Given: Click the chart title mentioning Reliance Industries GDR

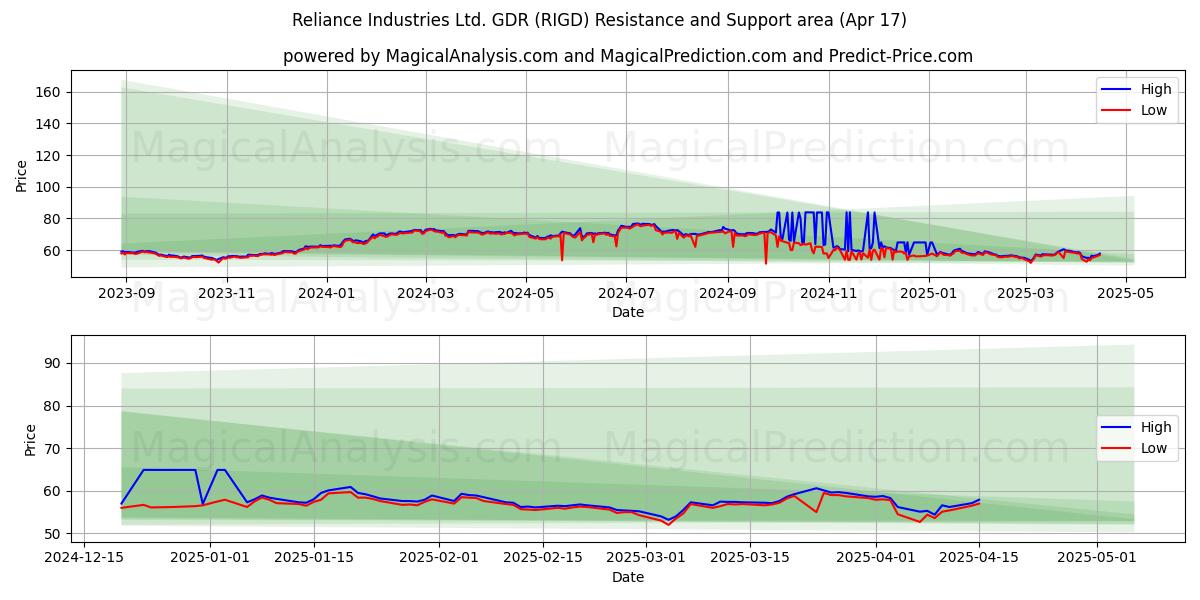Looking at the screenshot, I should tap(600, 20).
